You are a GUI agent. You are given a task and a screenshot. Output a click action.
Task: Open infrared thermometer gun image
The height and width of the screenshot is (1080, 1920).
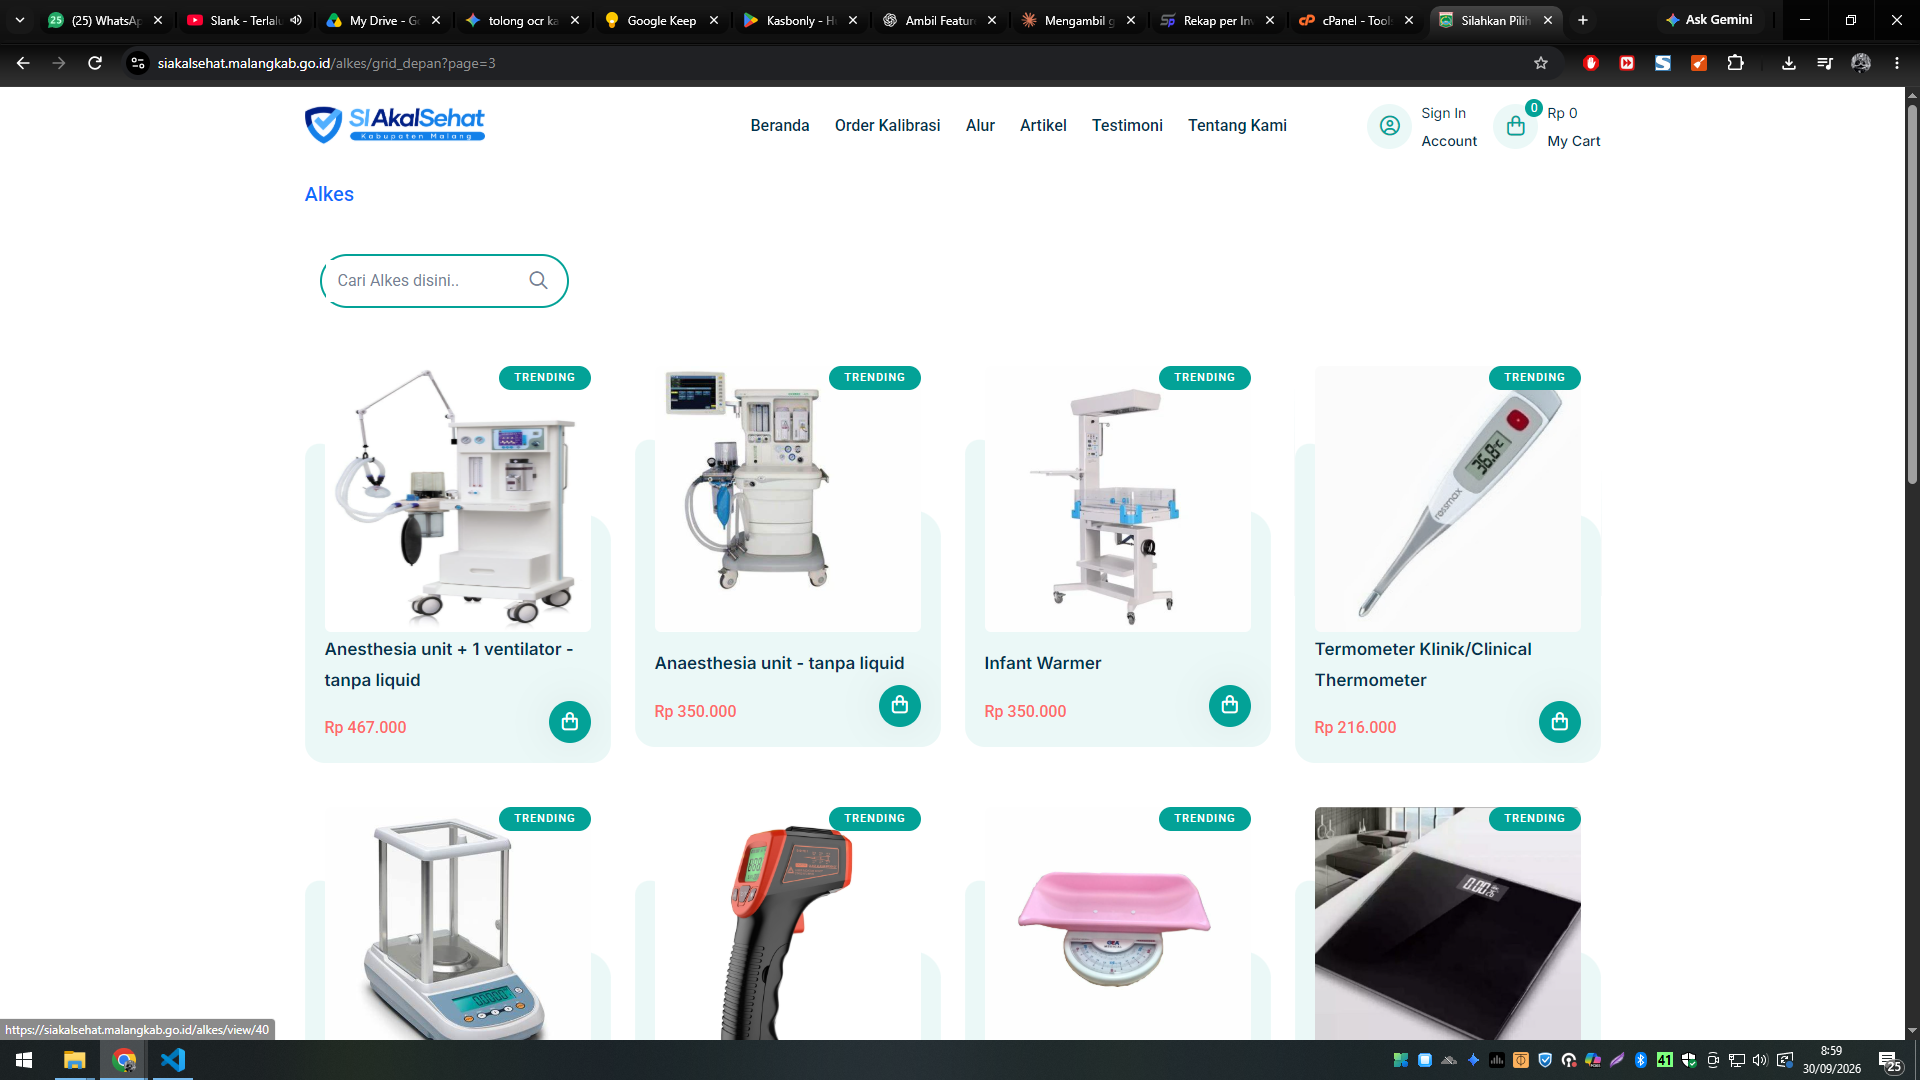pos(788,924)
